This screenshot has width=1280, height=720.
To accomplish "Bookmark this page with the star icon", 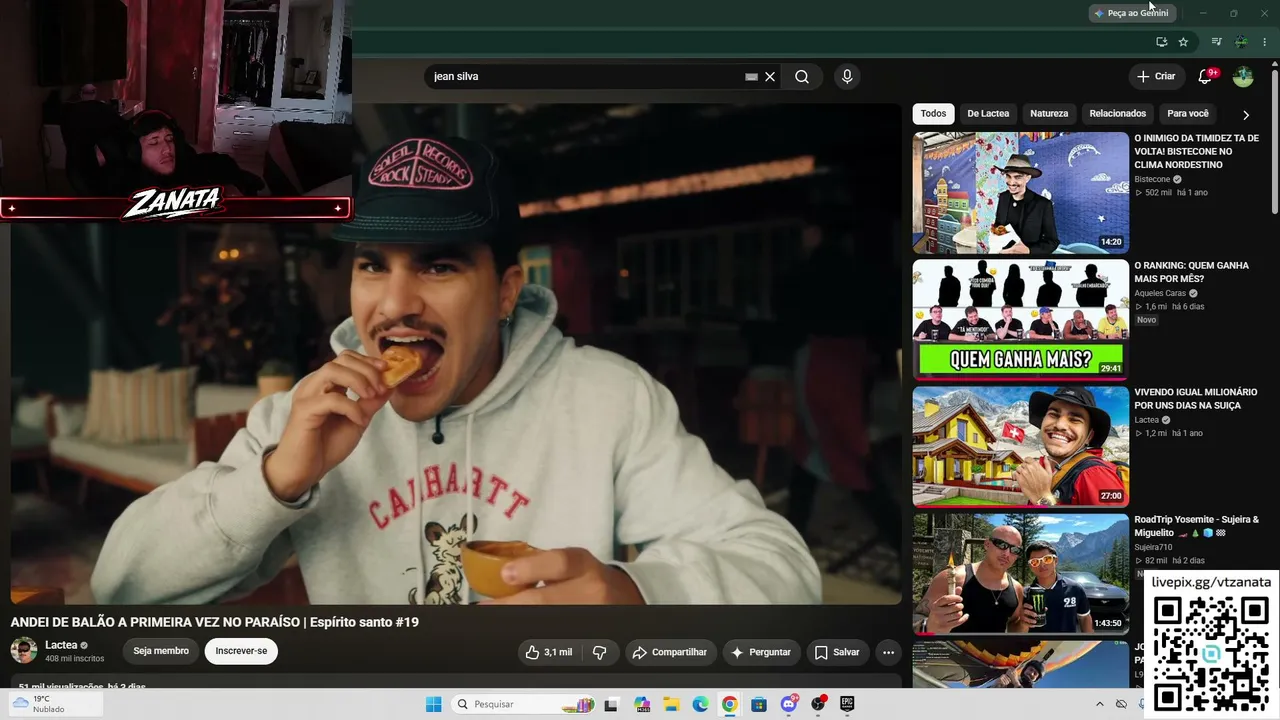I will coord(1183,42).
